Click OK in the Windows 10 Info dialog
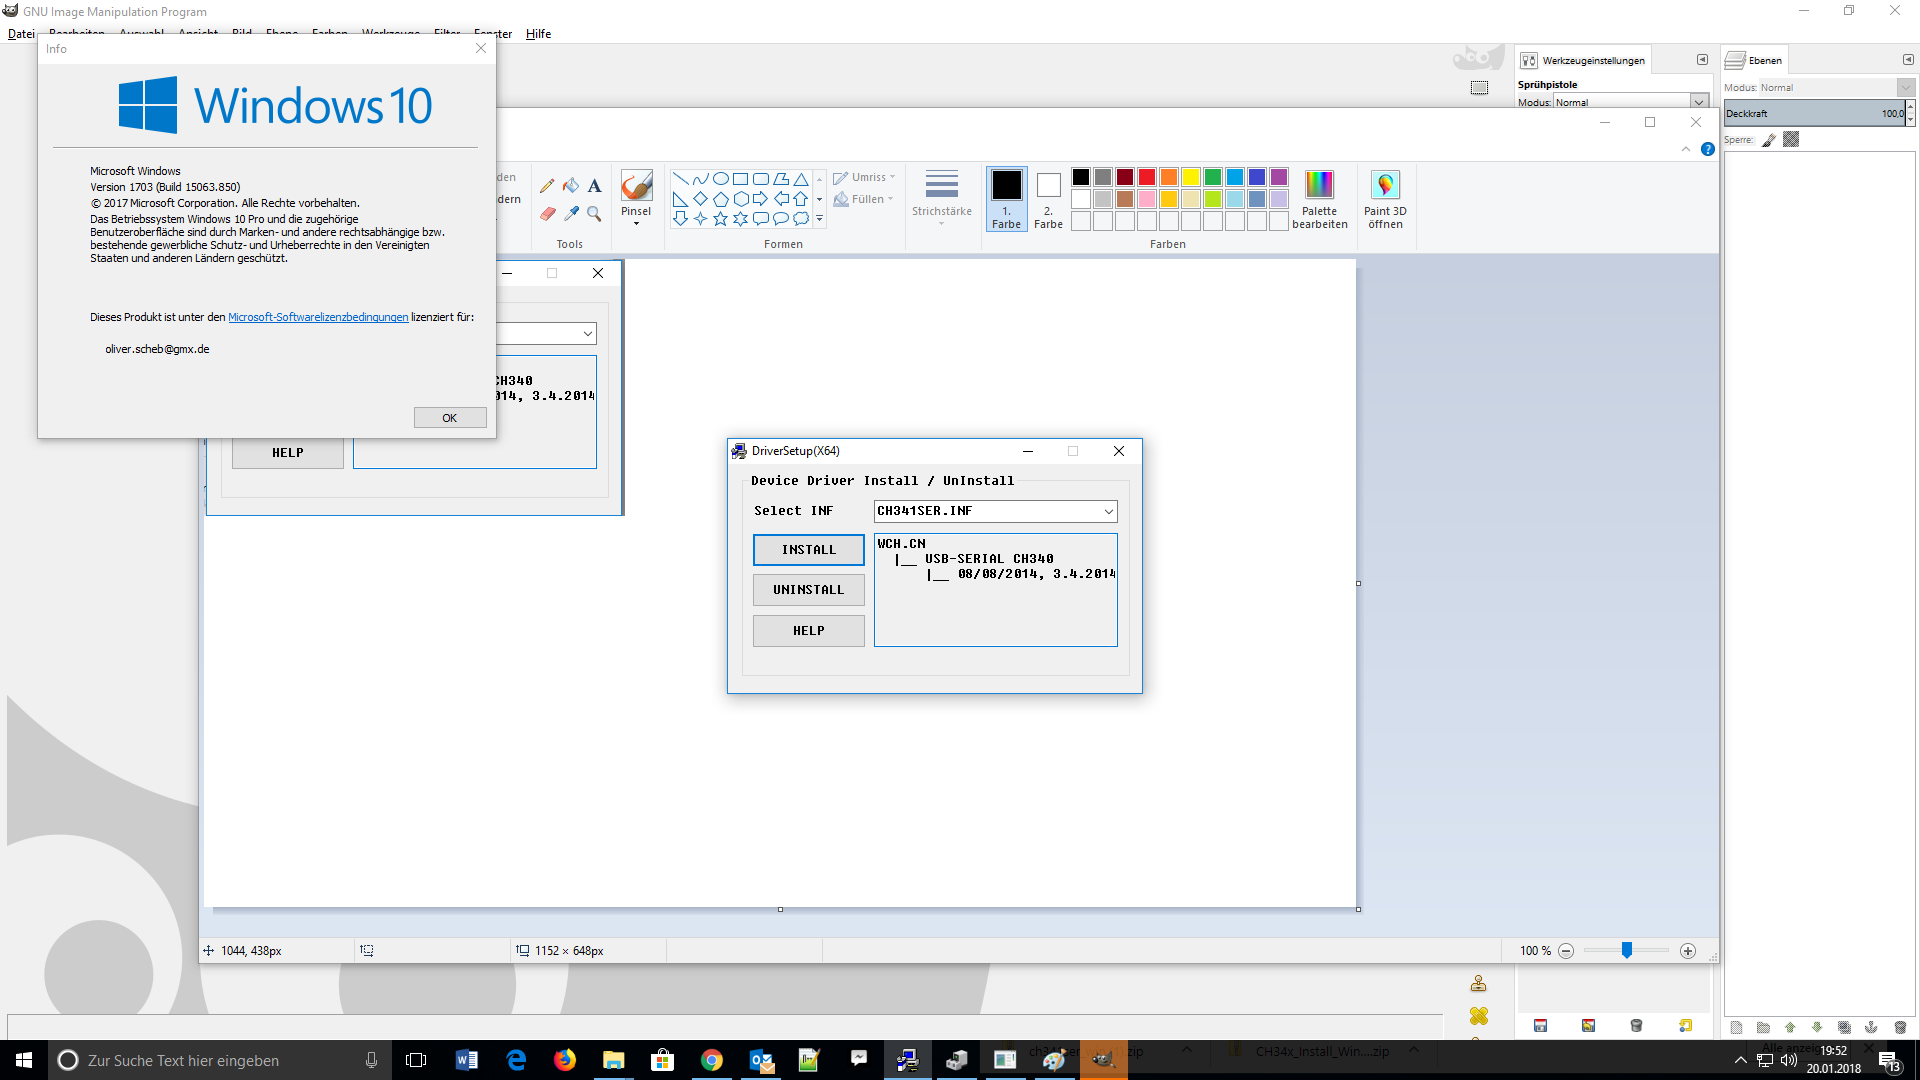 click(x=450, y=418)
